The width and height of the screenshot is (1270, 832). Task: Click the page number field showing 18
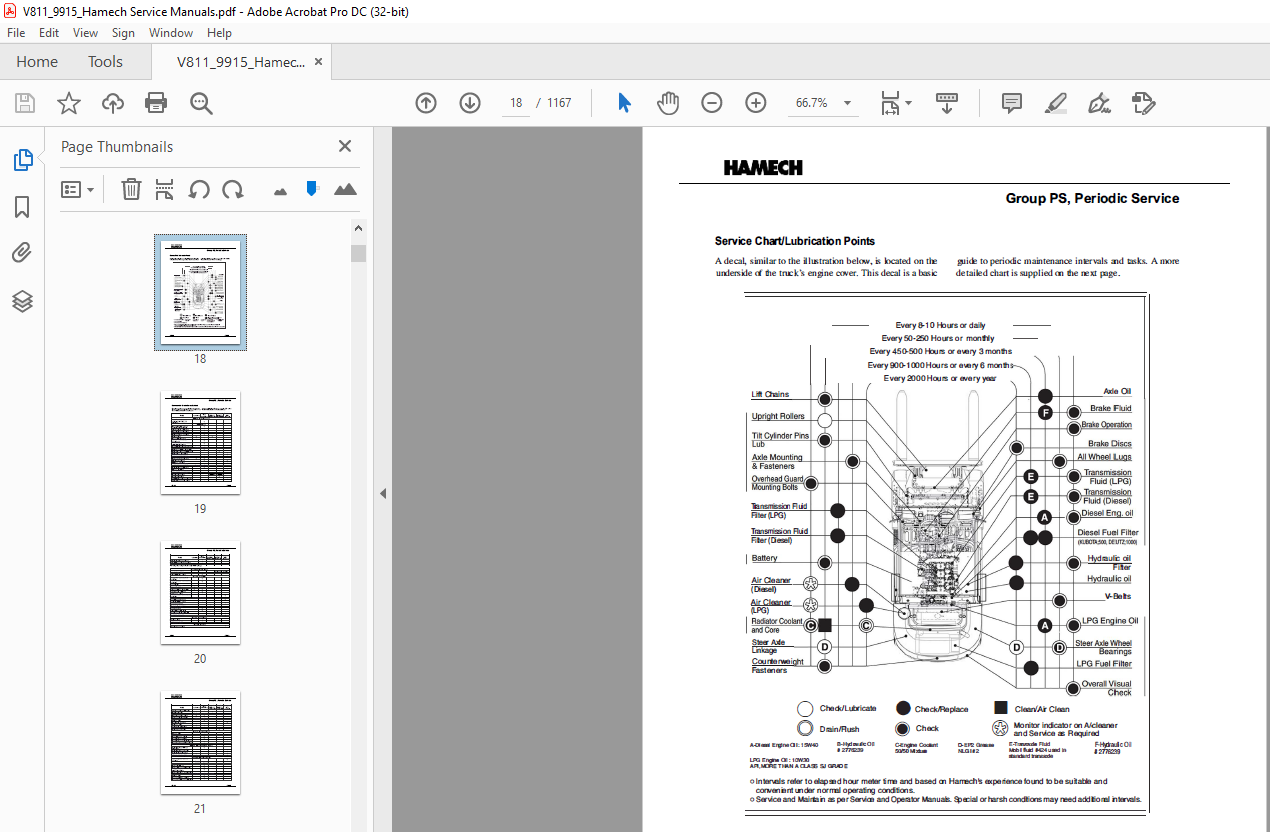click(516, 103)
